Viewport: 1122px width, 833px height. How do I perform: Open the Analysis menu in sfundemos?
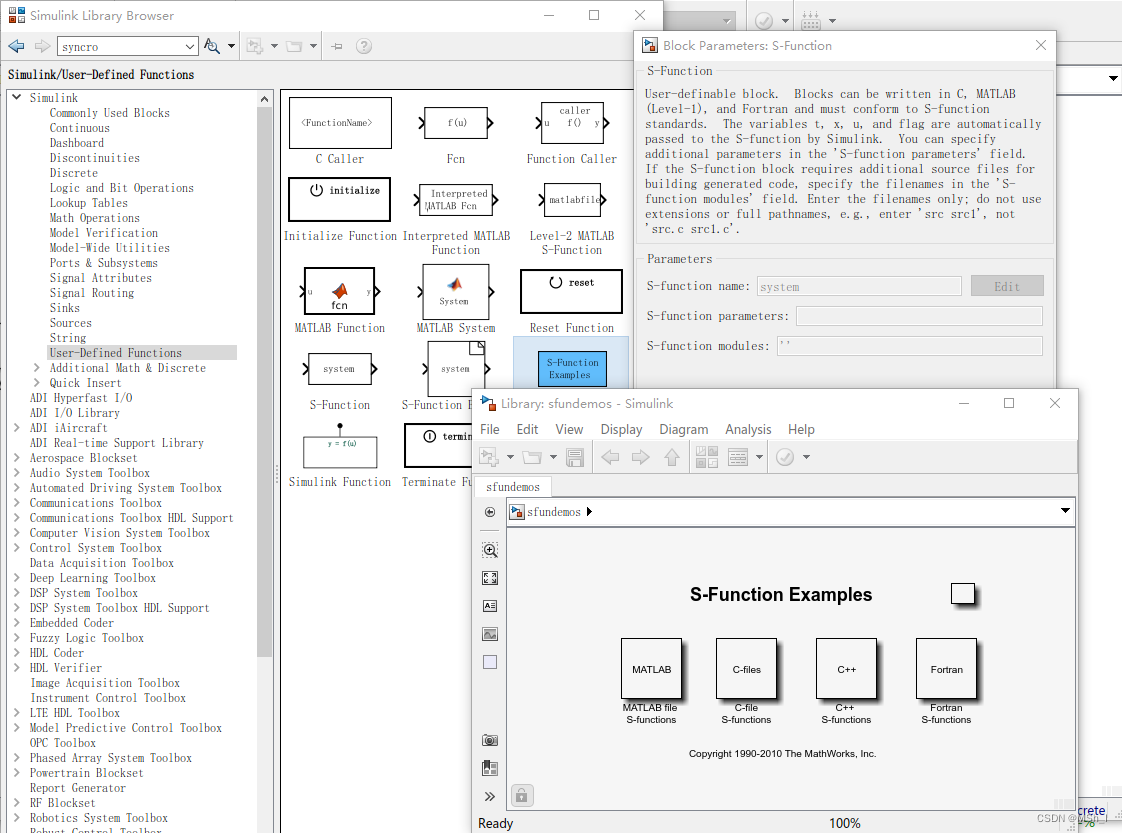point(748,429)
